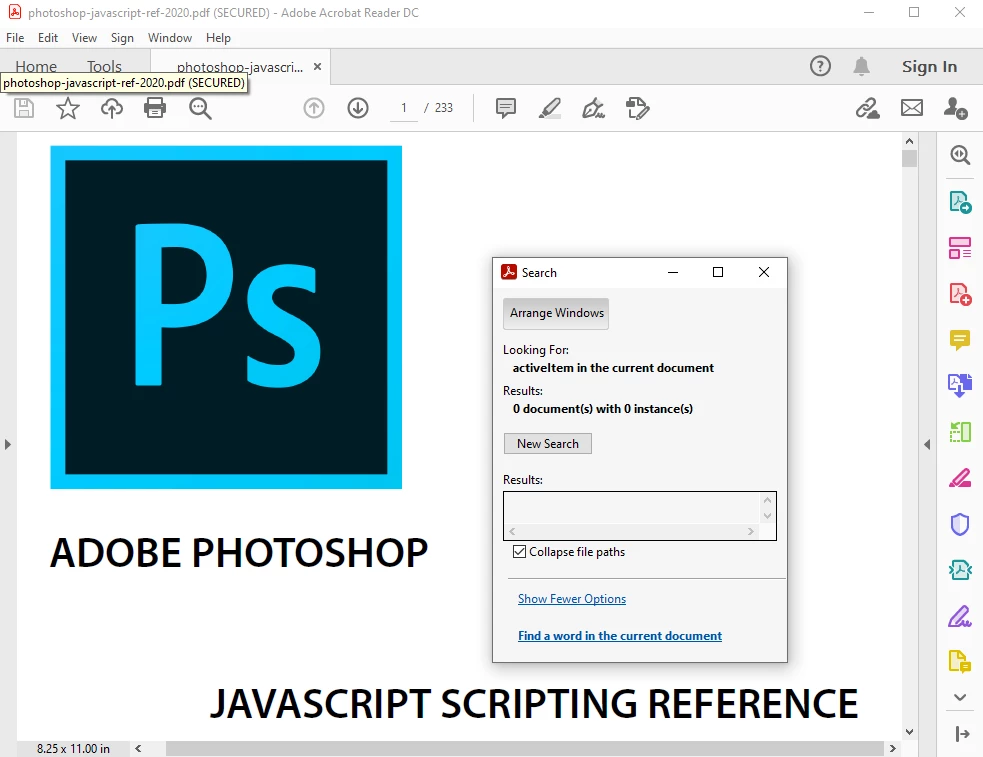Print the document with printer icon

click(x=155, y=108)
